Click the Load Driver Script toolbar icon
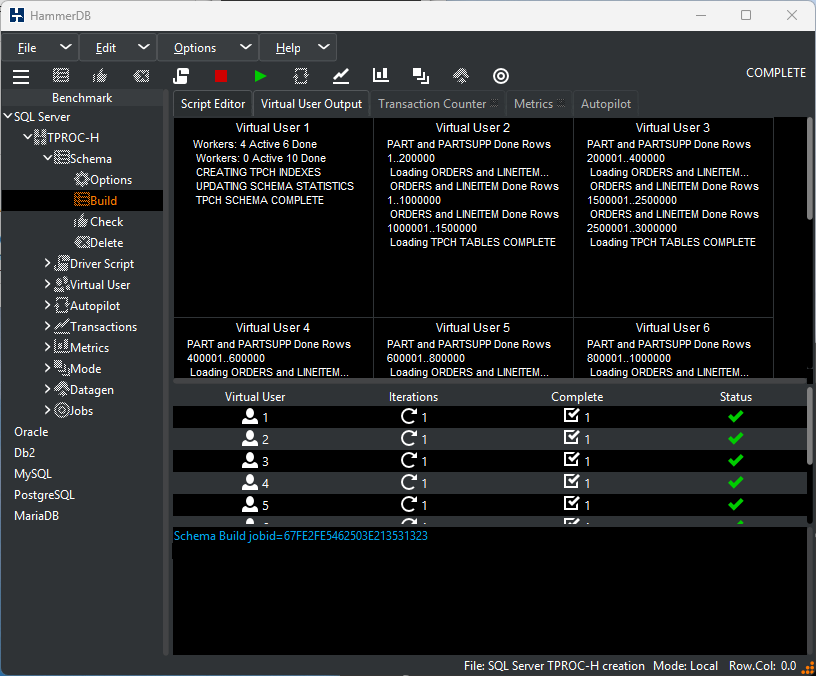Screen dimensions: 816x676 [181, 76]
